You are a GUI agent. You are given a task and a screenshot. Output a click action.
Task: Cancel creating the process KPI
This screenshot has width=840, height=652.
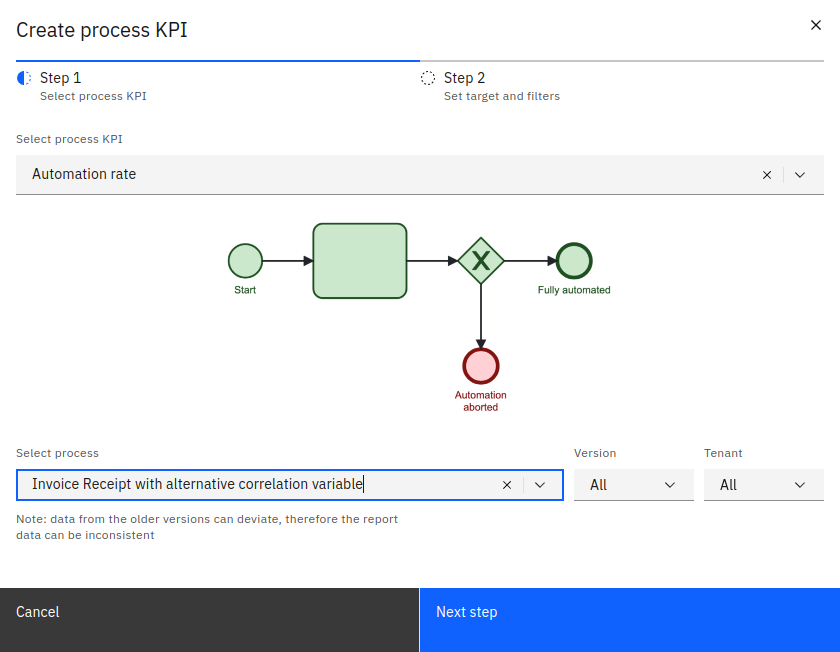point(37,611)
